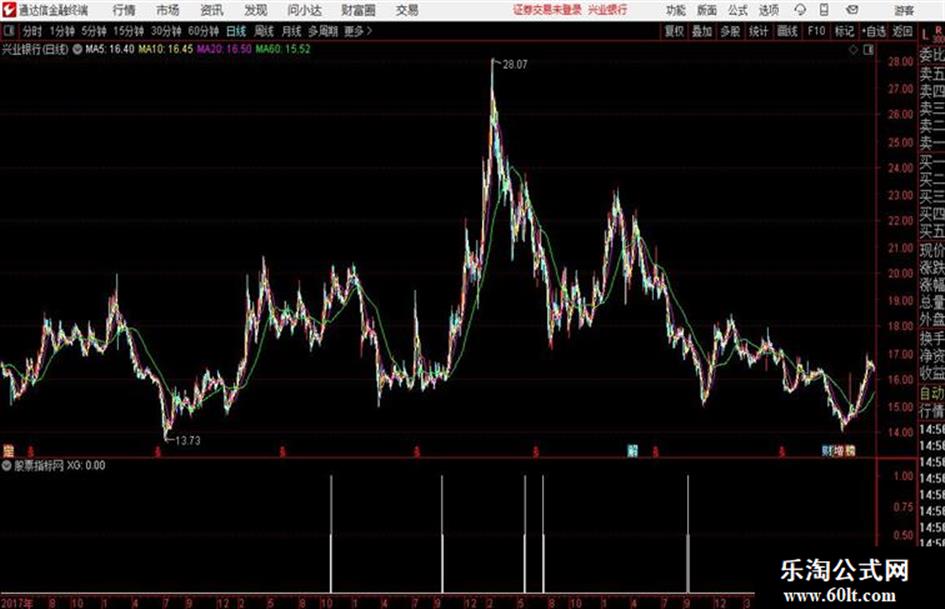Click the MA5: 16.40 value

click(x=110, y=49)
